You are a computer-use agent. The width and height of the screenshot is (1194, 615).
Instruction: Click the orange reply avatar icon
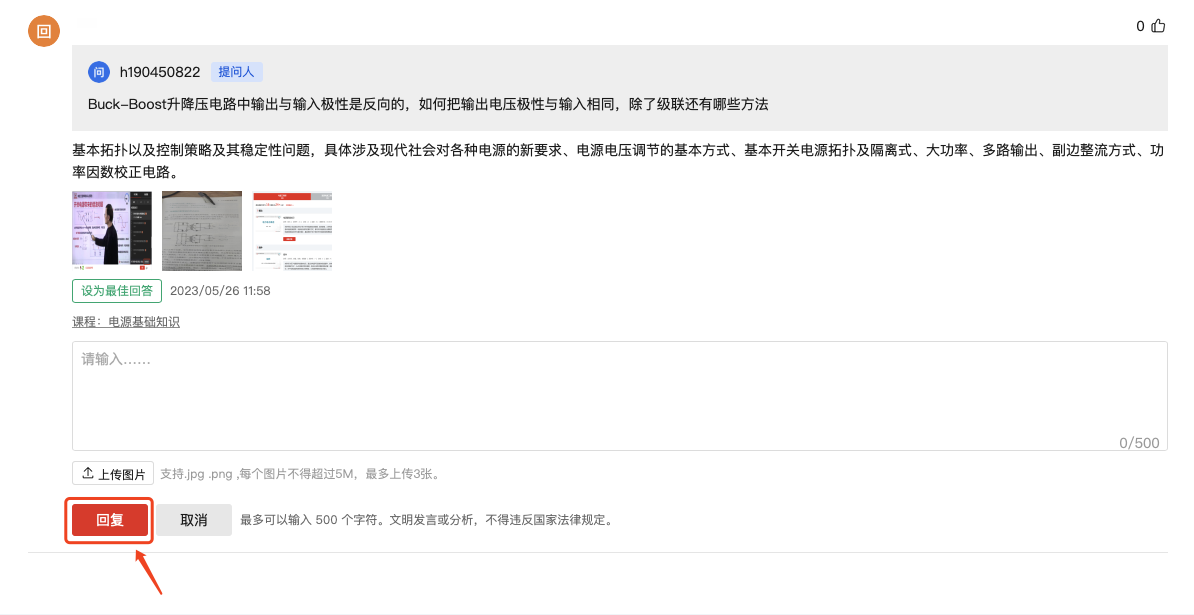[x=44, y=31]
